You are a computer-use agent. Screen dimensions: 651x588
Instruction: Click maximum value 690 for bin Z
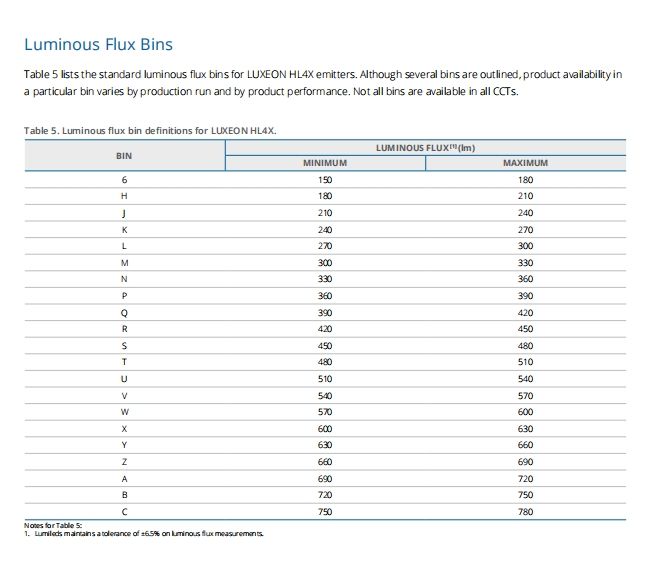[526, 462]
